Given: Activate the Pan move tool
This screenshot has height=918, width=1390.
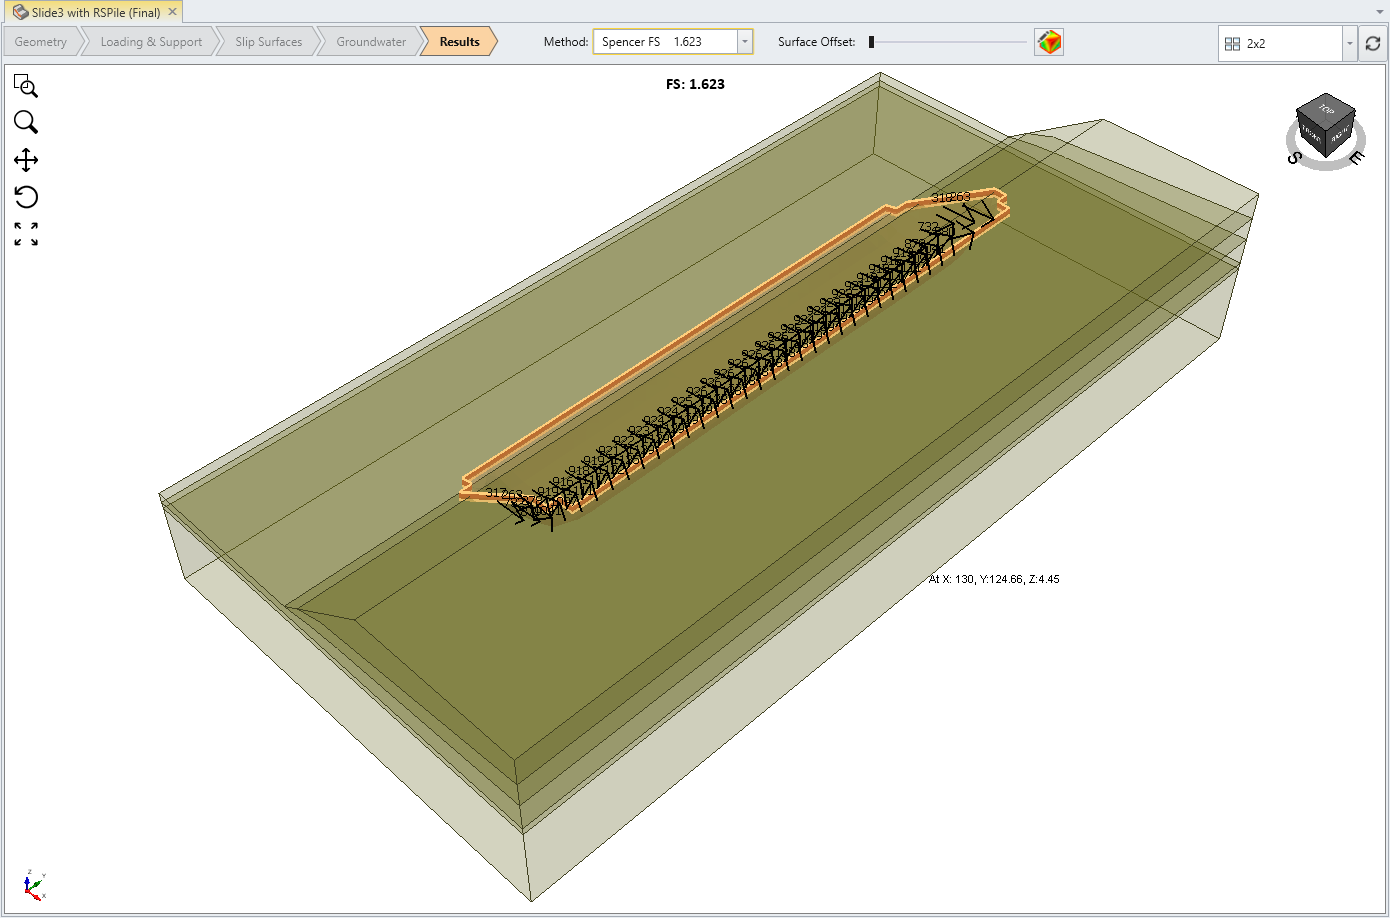Looking at the screenshot, I should 26,160.
